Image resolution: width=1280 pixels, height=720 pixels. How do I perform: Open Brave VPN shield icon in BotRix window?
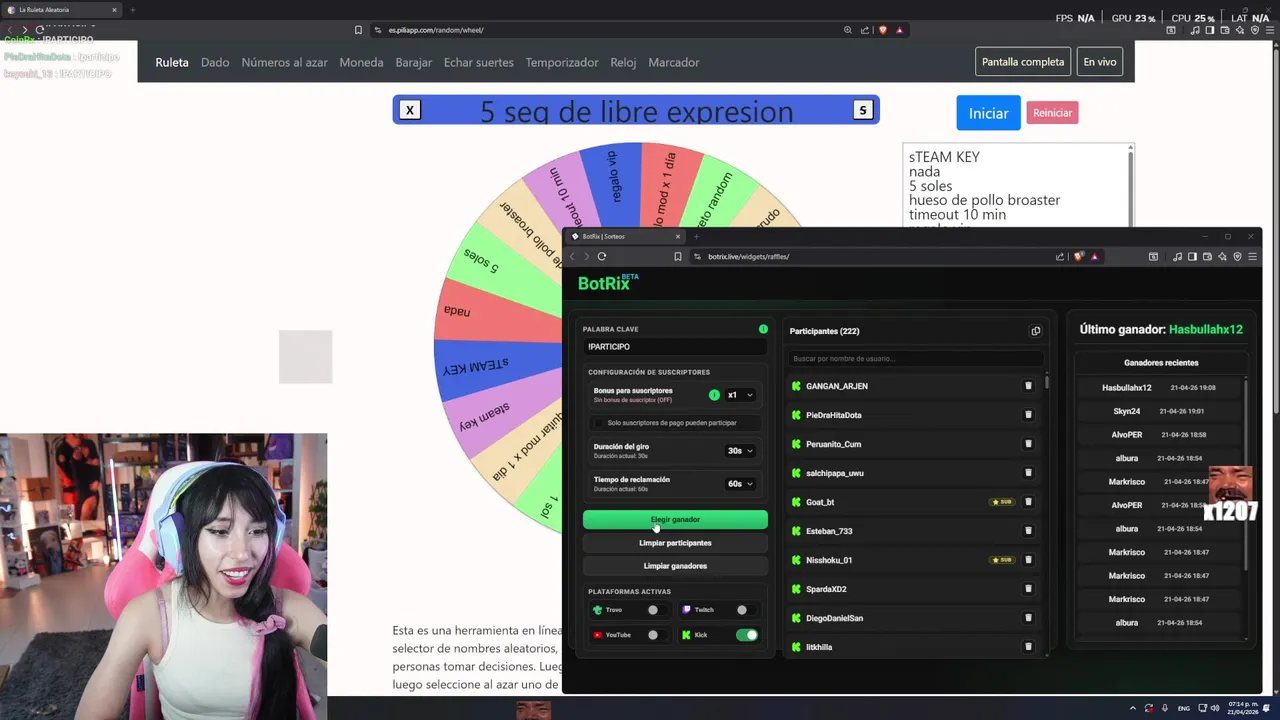tap(1237, 257)
